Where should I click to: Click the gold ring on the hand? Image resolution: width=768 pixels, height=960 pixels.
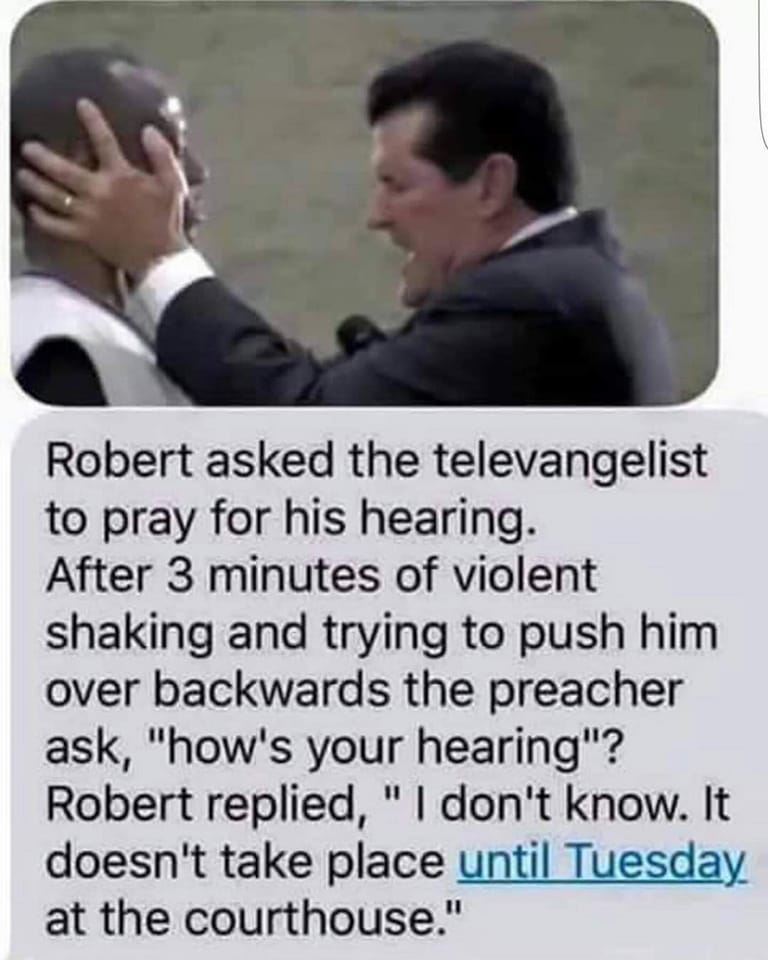68,201
